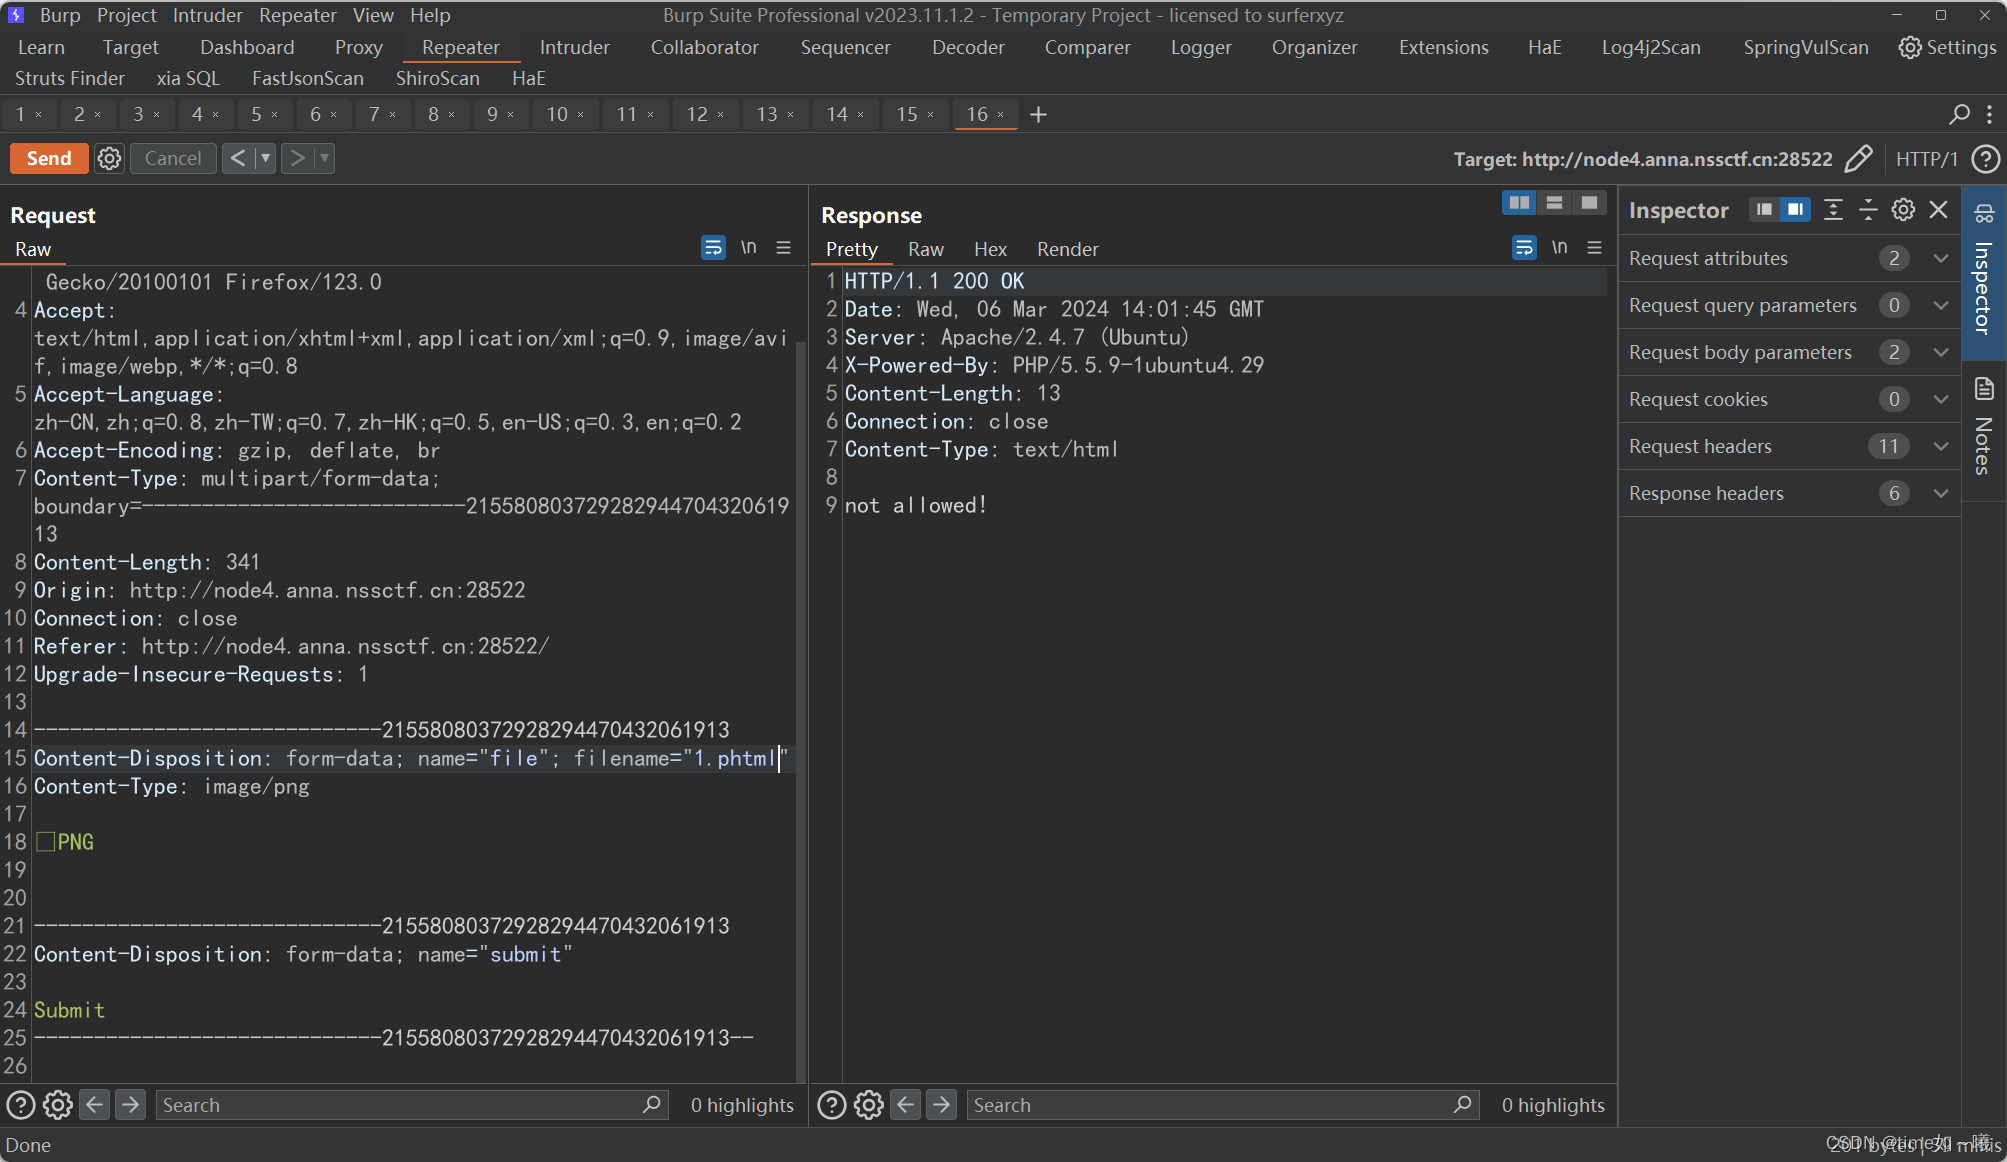Open the Inspector side tab
The height and width of the screenshot is (1162, 2007).
point(1984,272)
